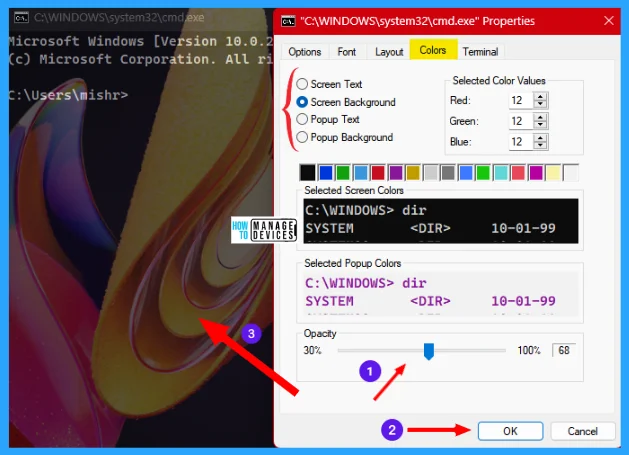Click the '100%' opacity label

click(x=529, y=350)
